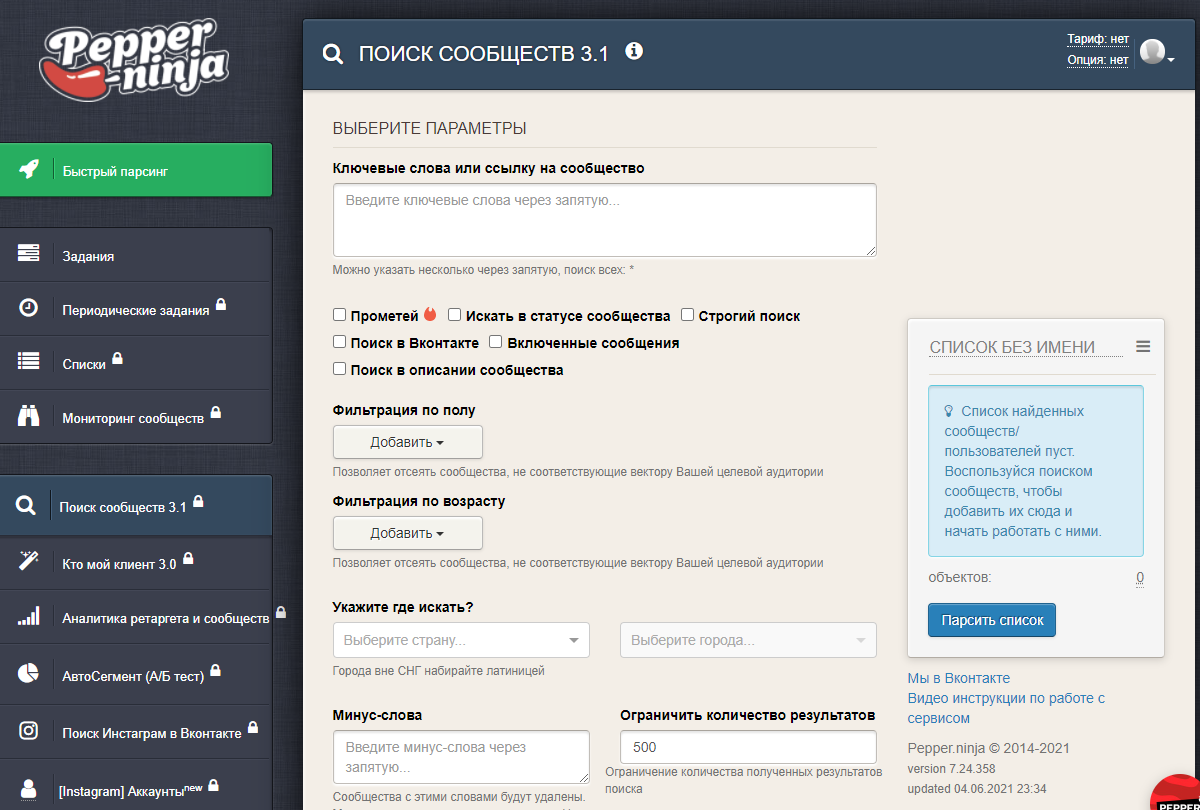This screenshot has height=810, width=1200.
Task: Enable Поиск в Вконтакте checkbox
Action: 340,342
